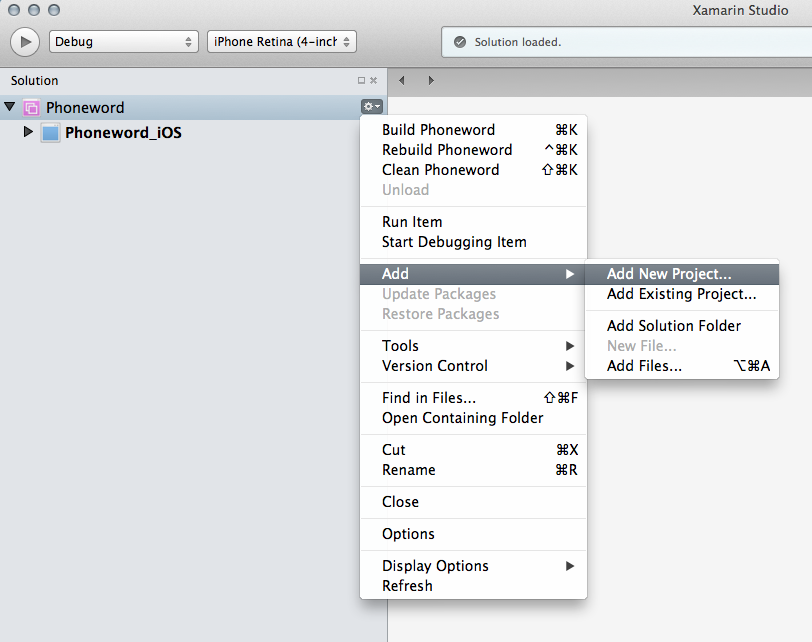Close the Solution pad with X icon

pos(374,81)
